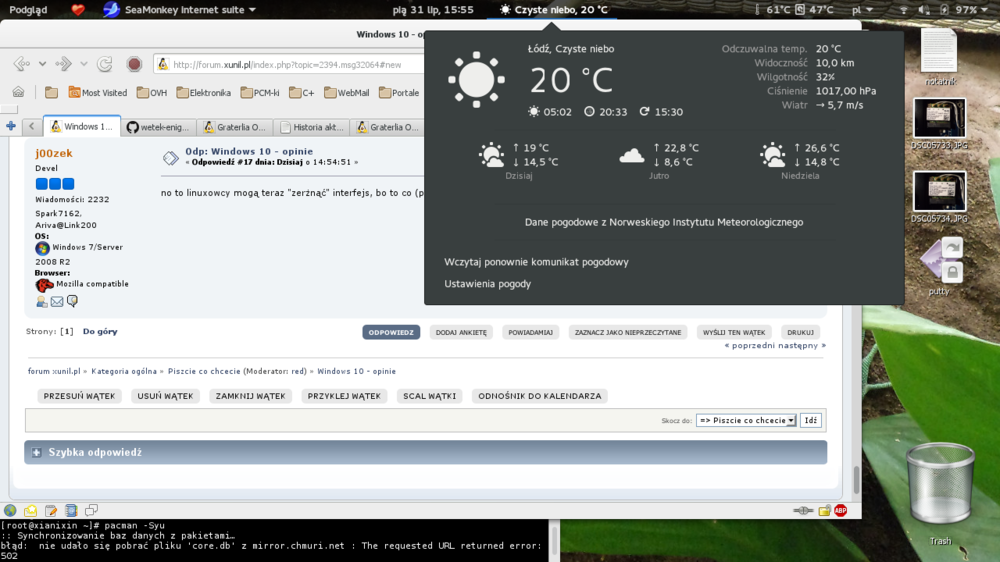View j00zek's profile icon
Viewport: 1000px width, 562px height.
click(x=41, y=302)
